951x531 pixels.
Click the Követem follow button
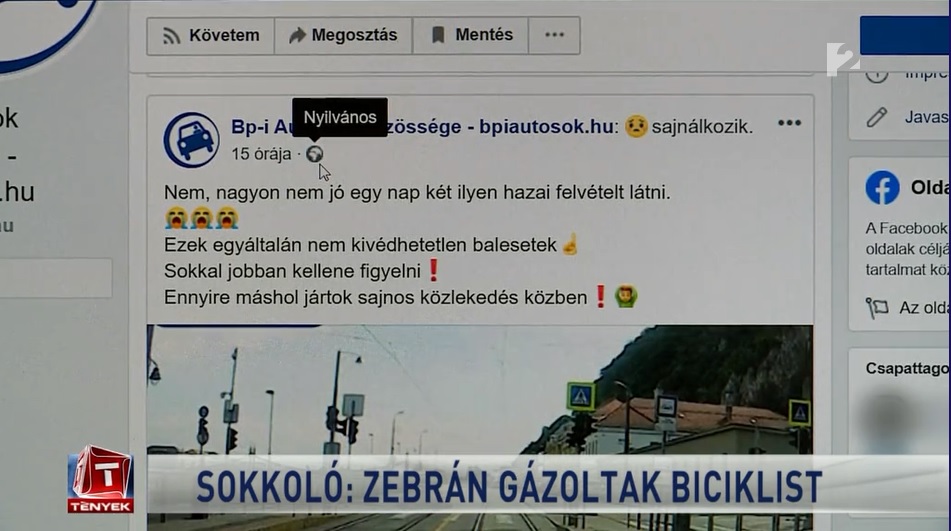[210, 36]
